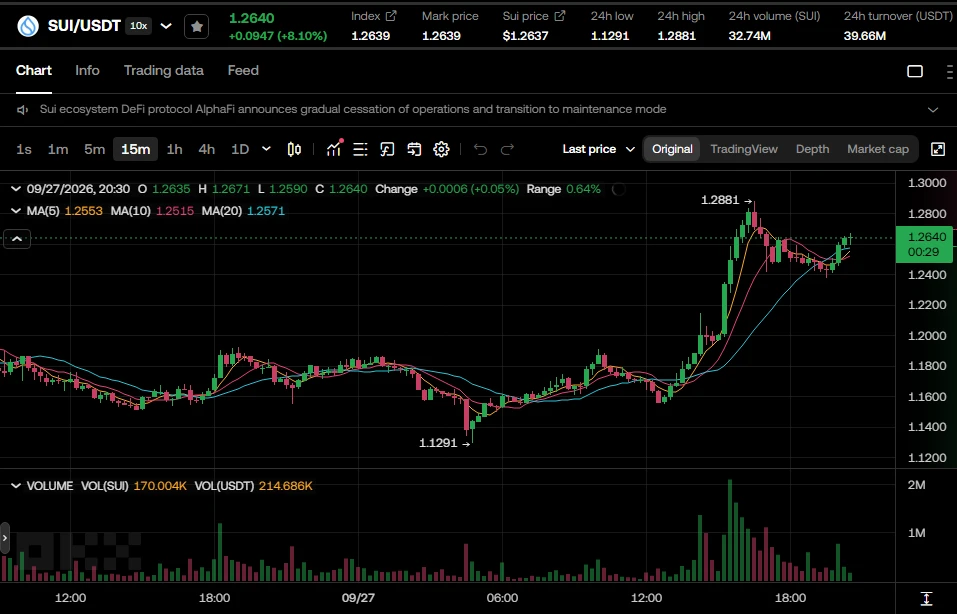
Task: Open the Feed tab
Action: (243, 71)
